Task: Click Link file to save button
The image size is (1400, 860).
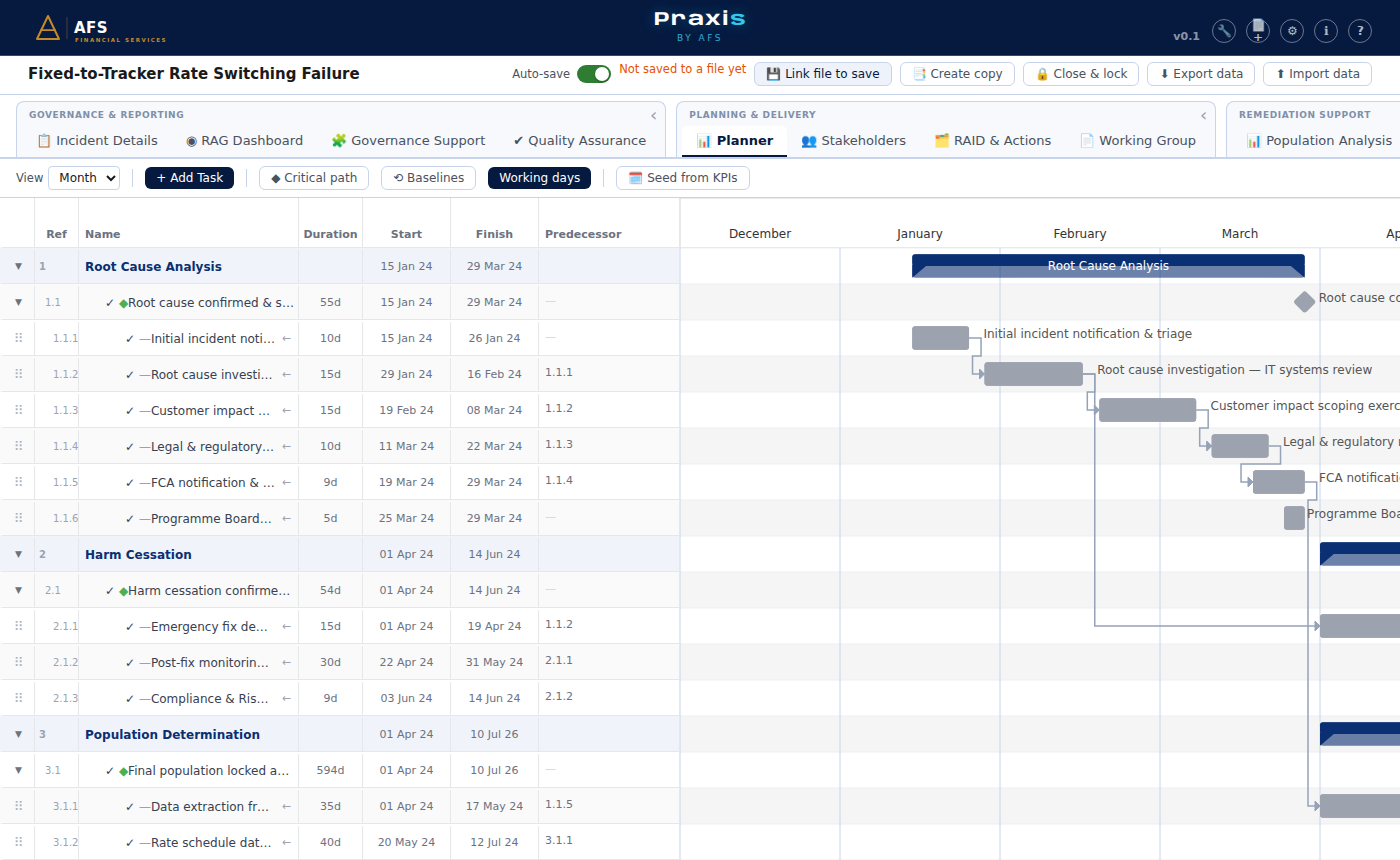Action: (823, 74)
